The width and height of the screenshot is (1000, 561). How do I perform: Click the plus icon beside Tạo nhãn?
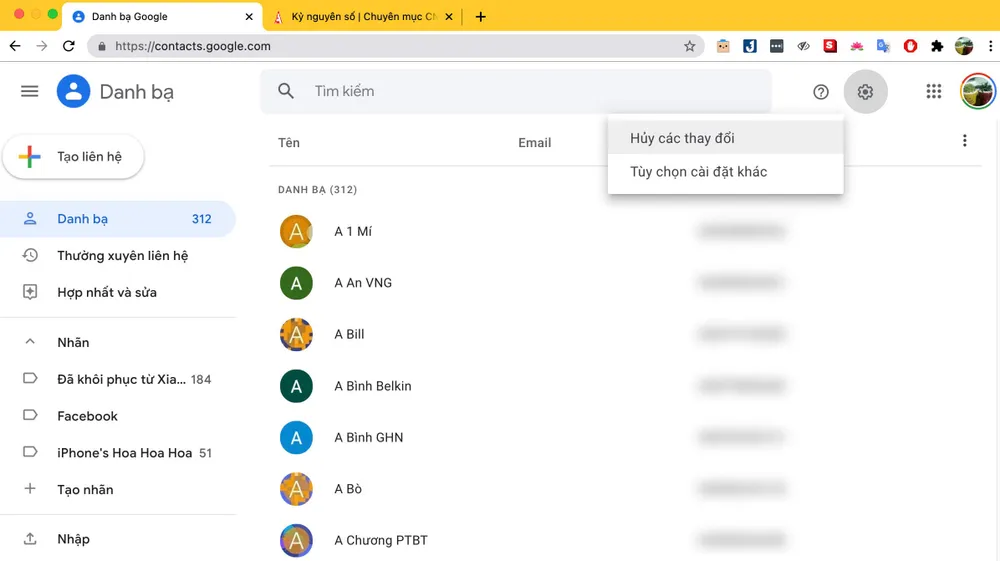click(x=30, y=489)
